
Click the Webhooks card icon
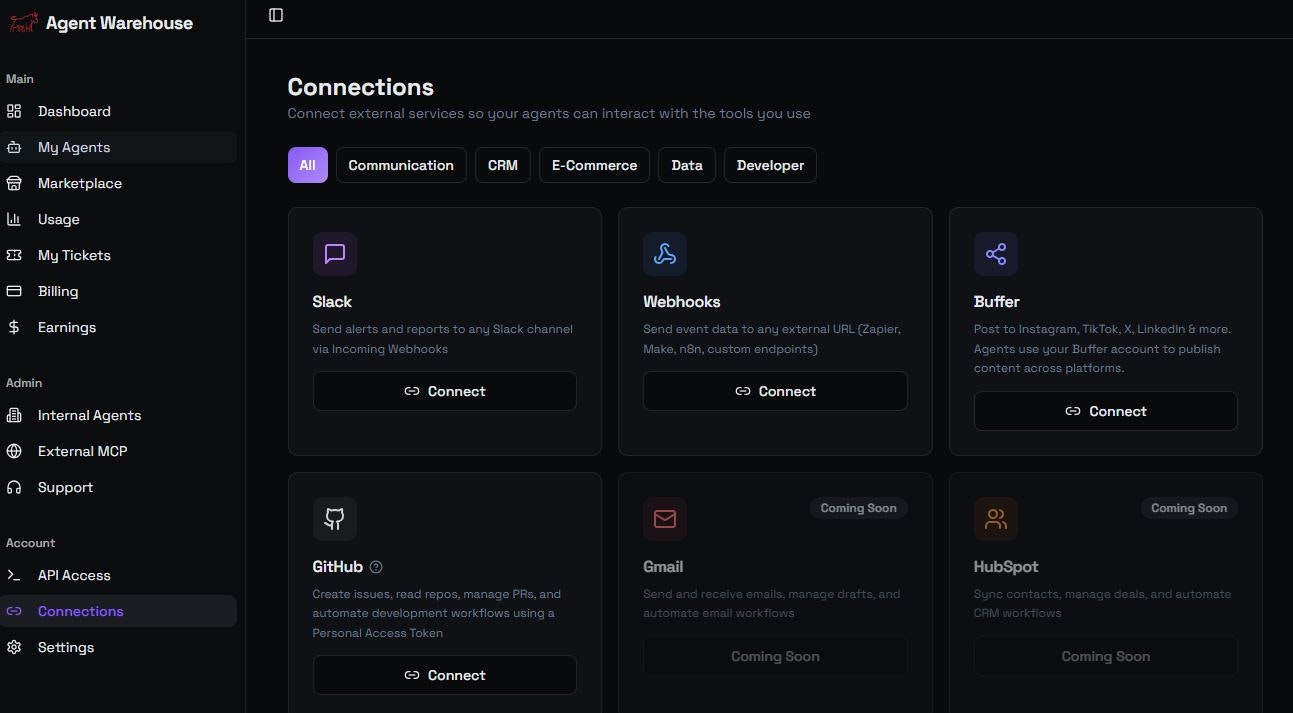665,254
